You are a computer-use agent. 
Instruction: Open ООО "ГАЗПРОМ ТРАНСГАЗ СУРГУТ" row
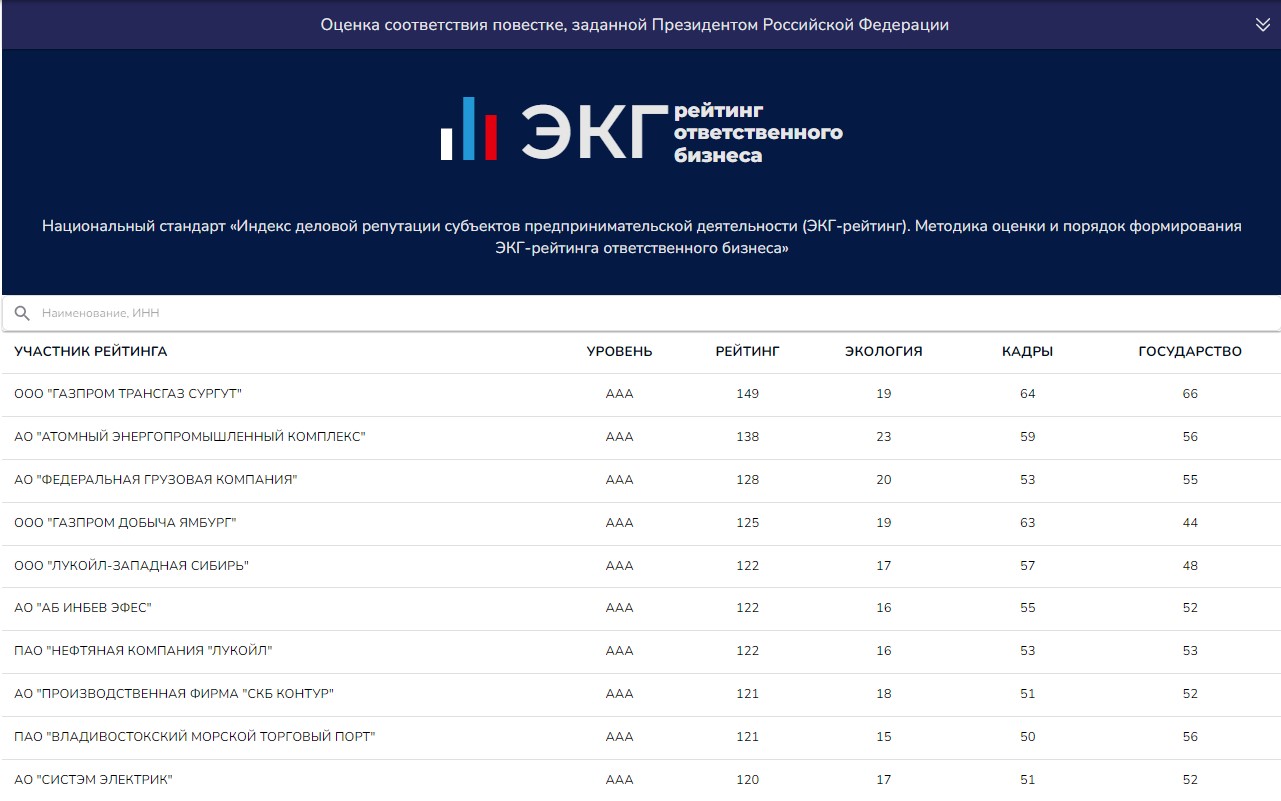pos(641,394)
